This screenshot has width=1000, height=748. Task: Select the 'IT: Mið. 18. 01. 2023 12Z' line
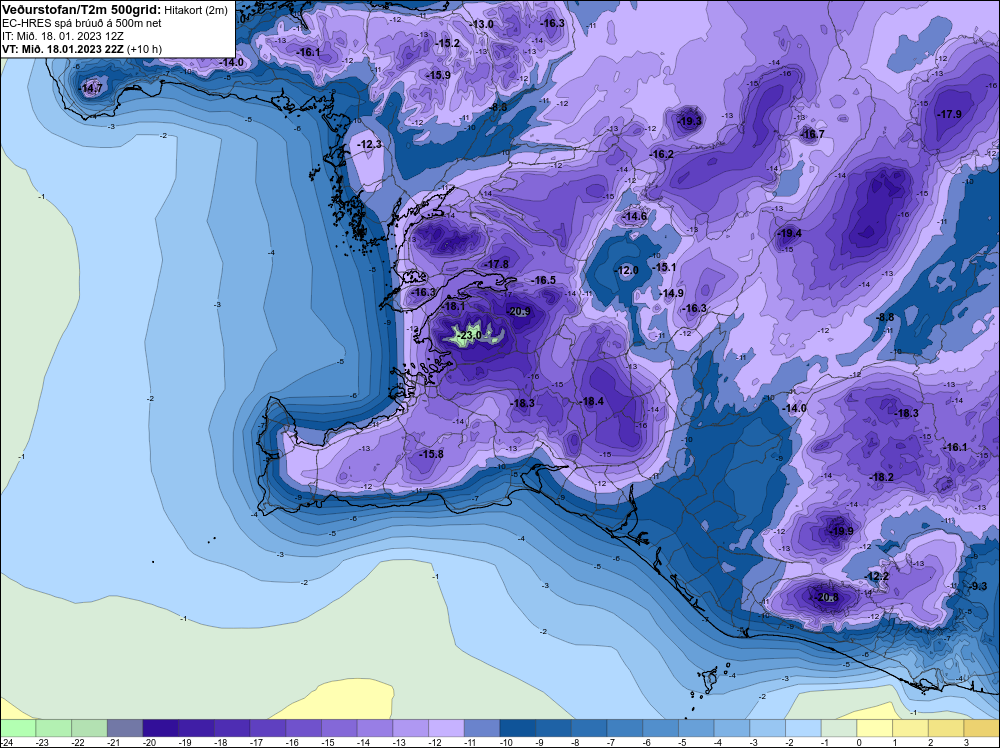(x=62, y=36)
